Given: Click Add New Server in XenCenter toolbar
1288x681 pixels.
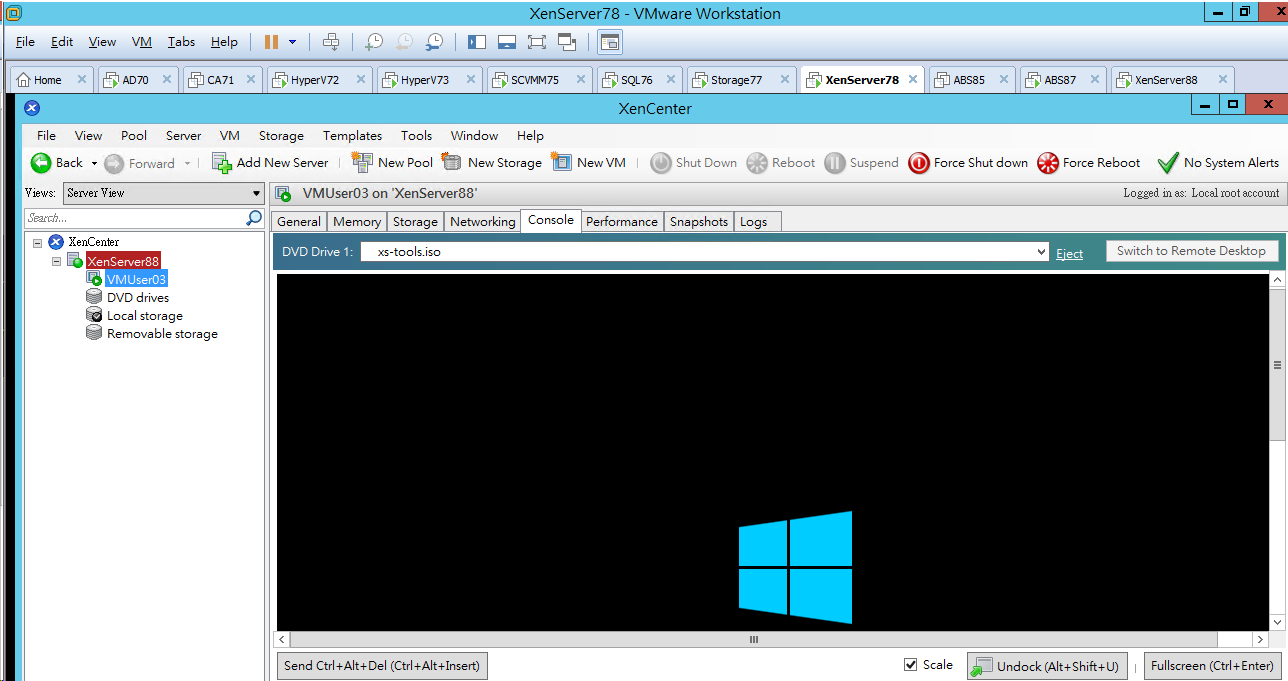Looking at the screenshot, I should coord(270,163).
